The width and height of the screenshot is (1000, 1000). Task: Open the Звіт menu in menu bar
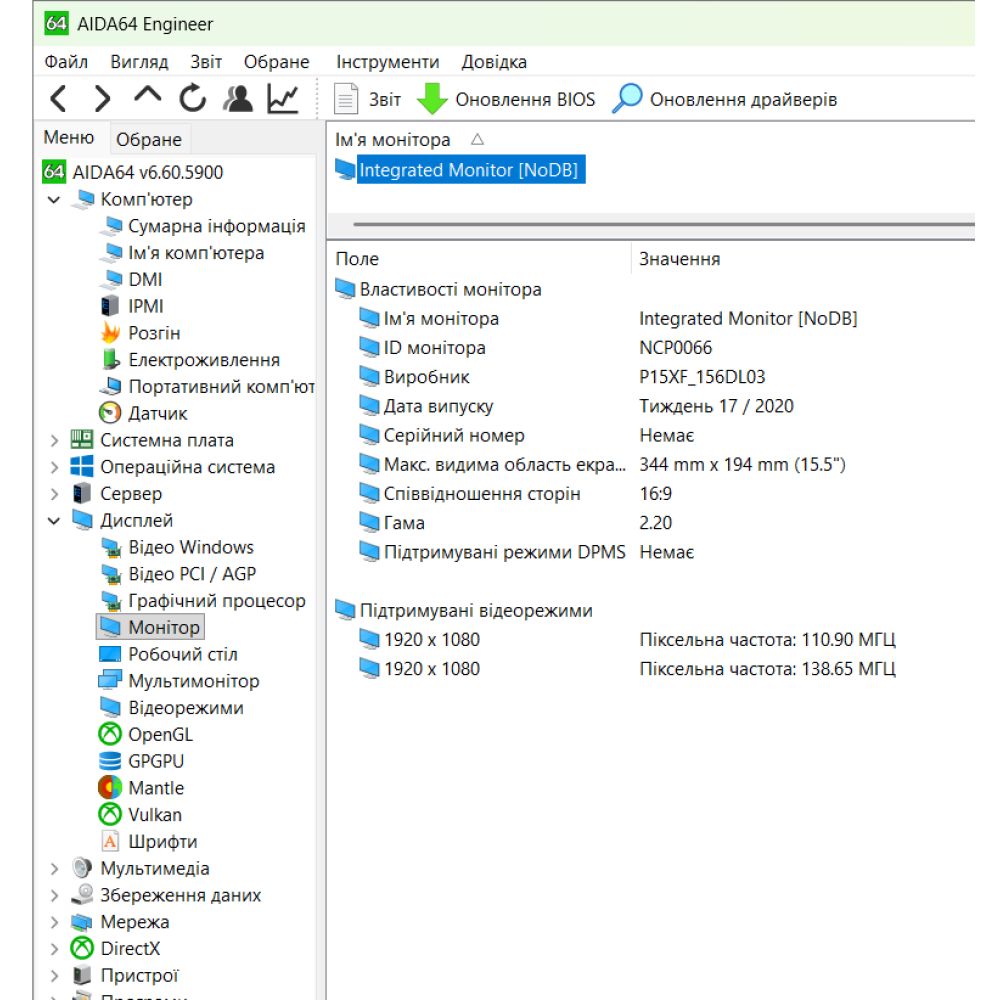[x=206, y=62]
